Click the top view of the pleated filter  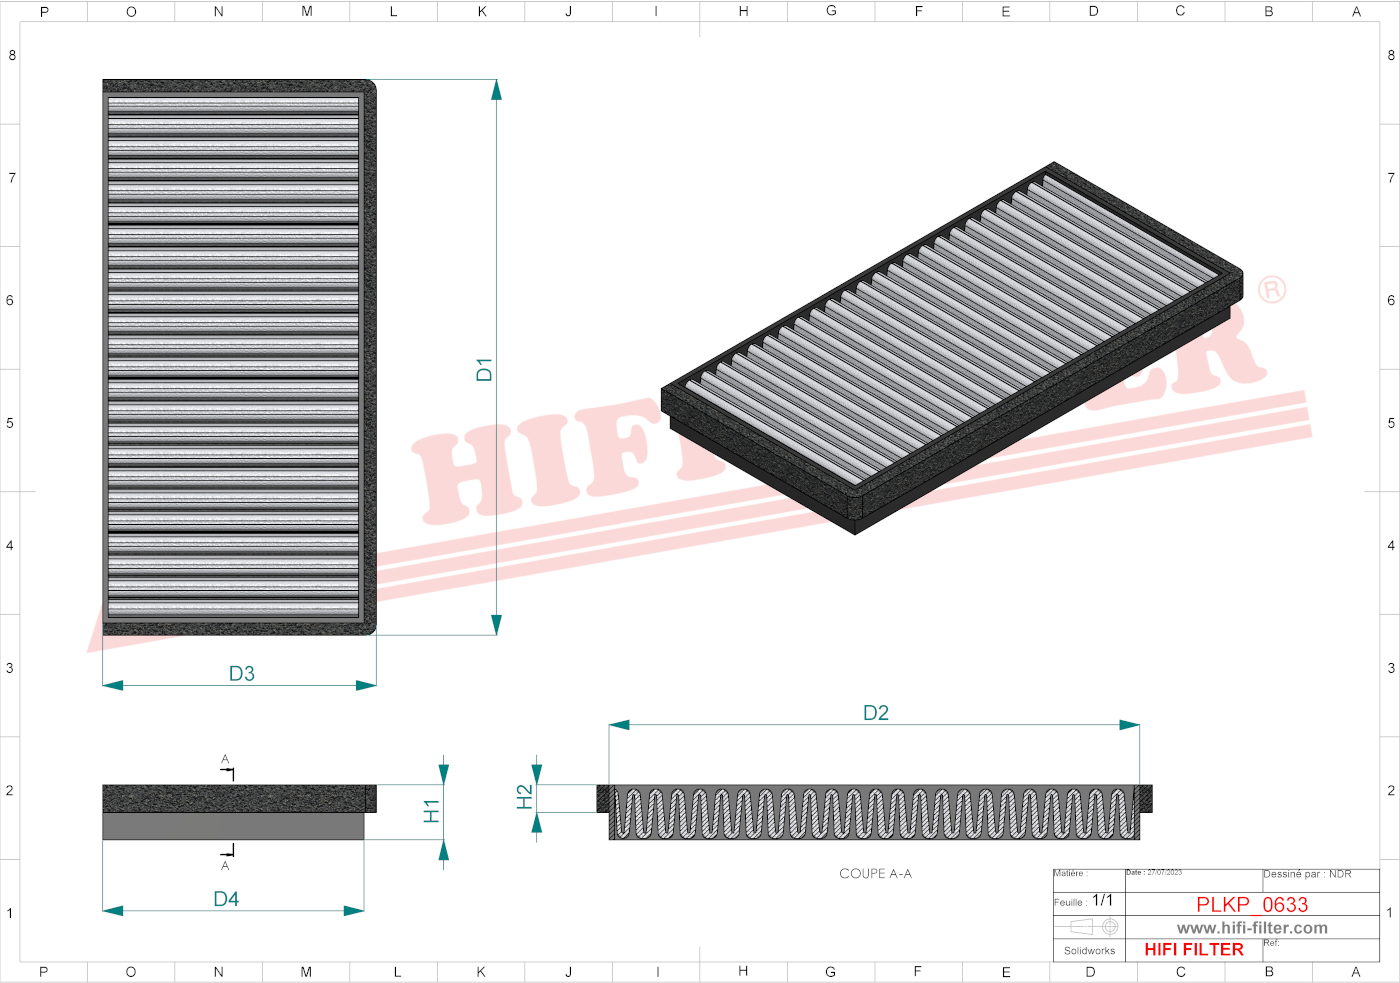238,357
